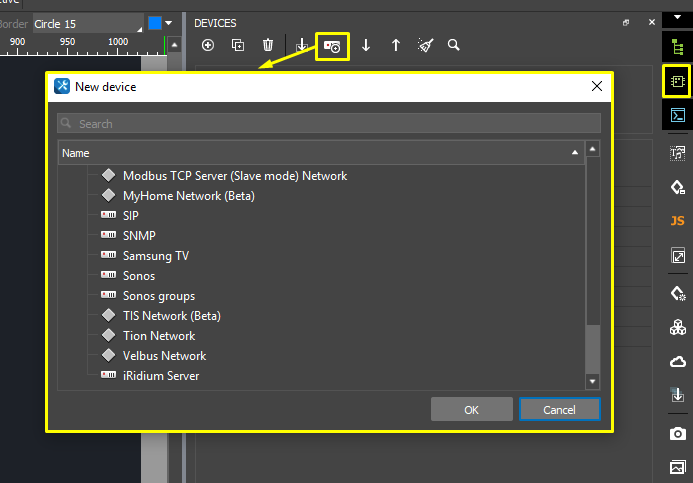The width and height of the screenshot is (693, 483).
Task: Click the camera screenshot sidebar icon
Action: pyautogui.click(x=678, y=433)
